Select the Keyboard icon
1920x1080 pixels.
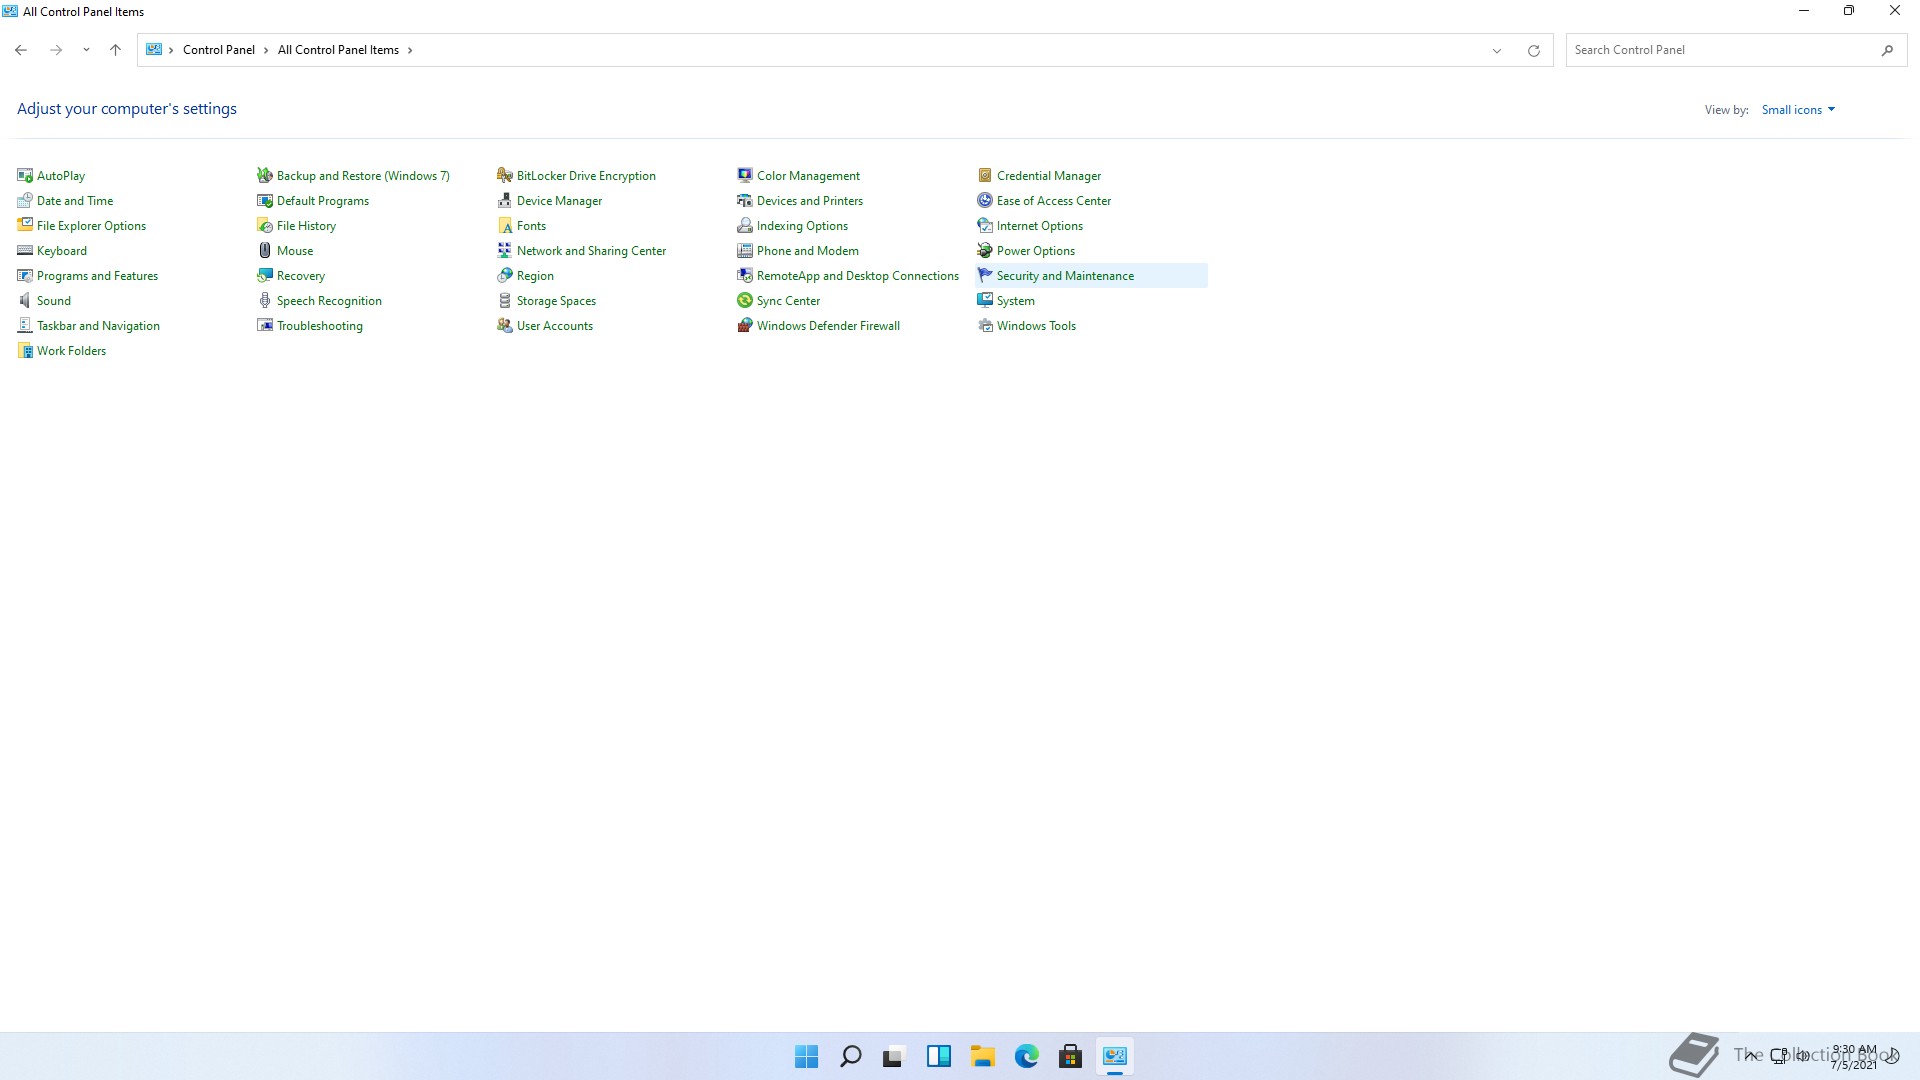coord(25,251)
